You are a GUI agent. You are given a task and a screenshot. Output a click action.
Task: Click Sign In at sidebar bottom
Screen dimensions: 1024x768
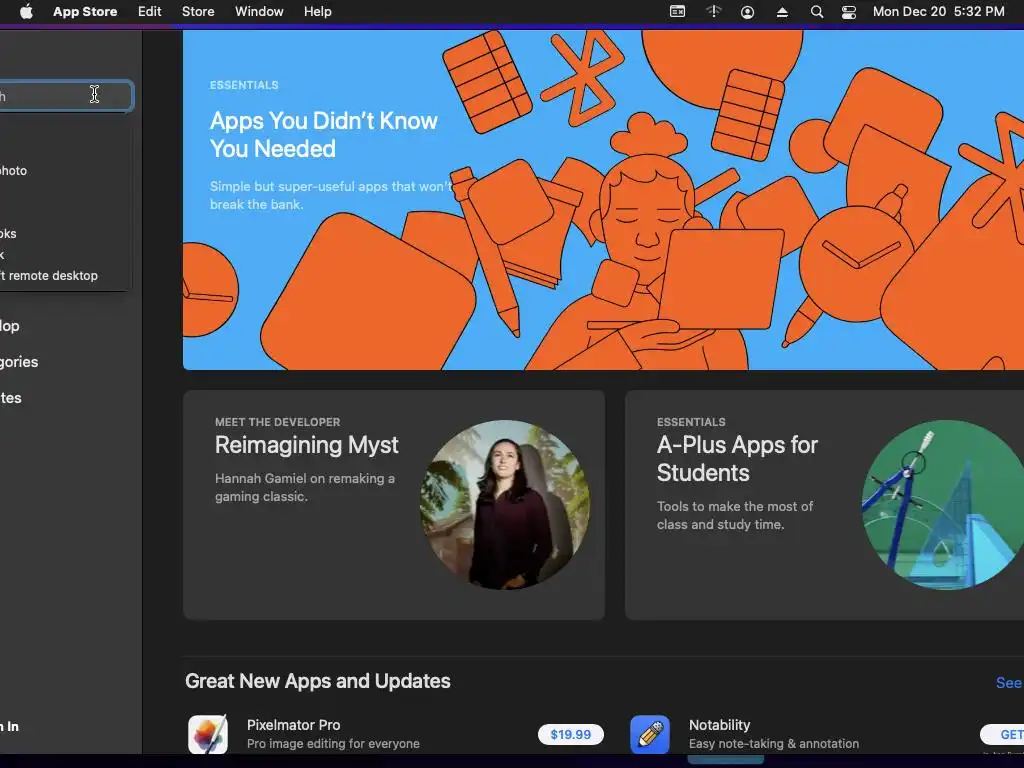point(9,726)
